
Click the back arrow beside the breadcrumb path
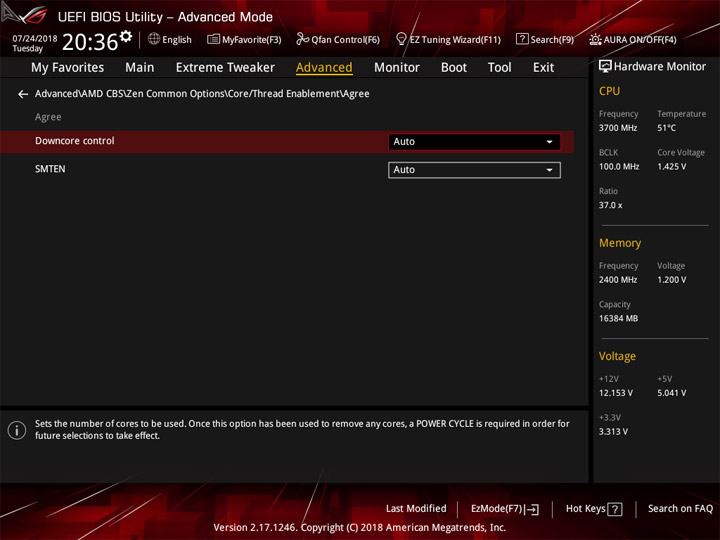22,94
